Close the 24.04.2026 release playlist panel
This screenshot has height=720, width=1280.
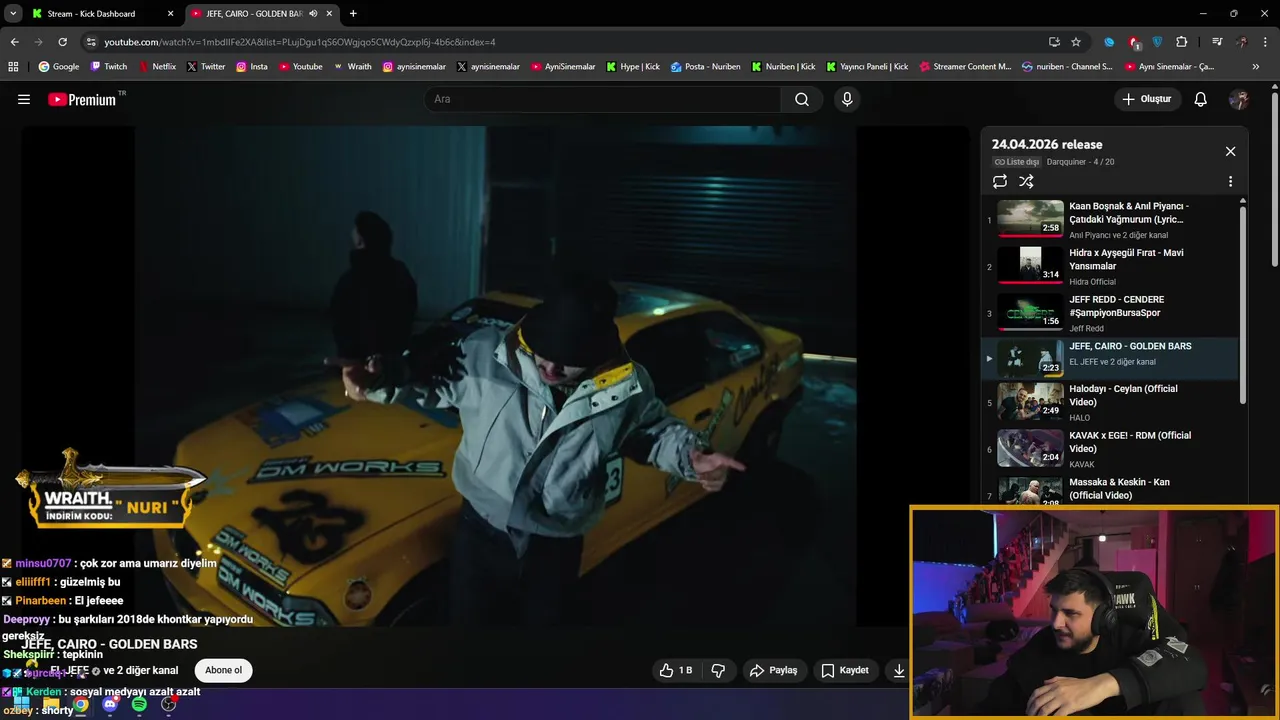(1230, 151)
